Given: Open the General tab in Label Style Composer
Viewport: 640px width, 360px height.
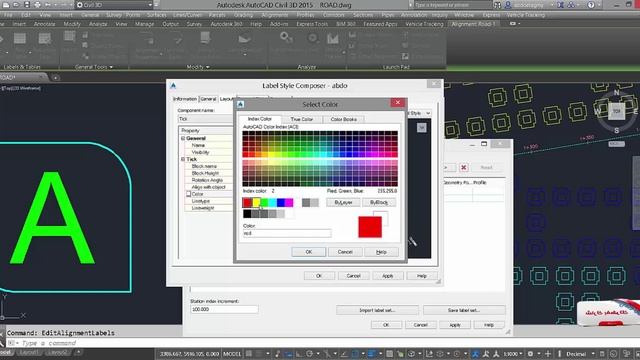Looking at the screenshot, I should (x=208, y=99).
